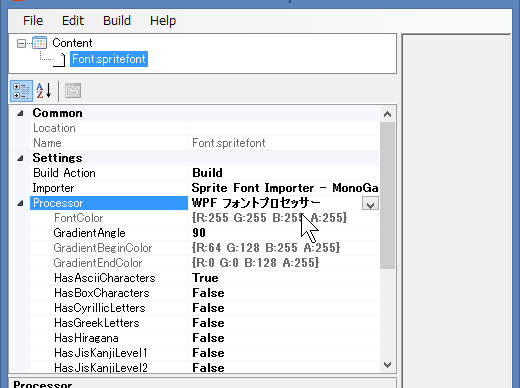
Task: Collapse the Processor property group
Action: coord(20,203)
